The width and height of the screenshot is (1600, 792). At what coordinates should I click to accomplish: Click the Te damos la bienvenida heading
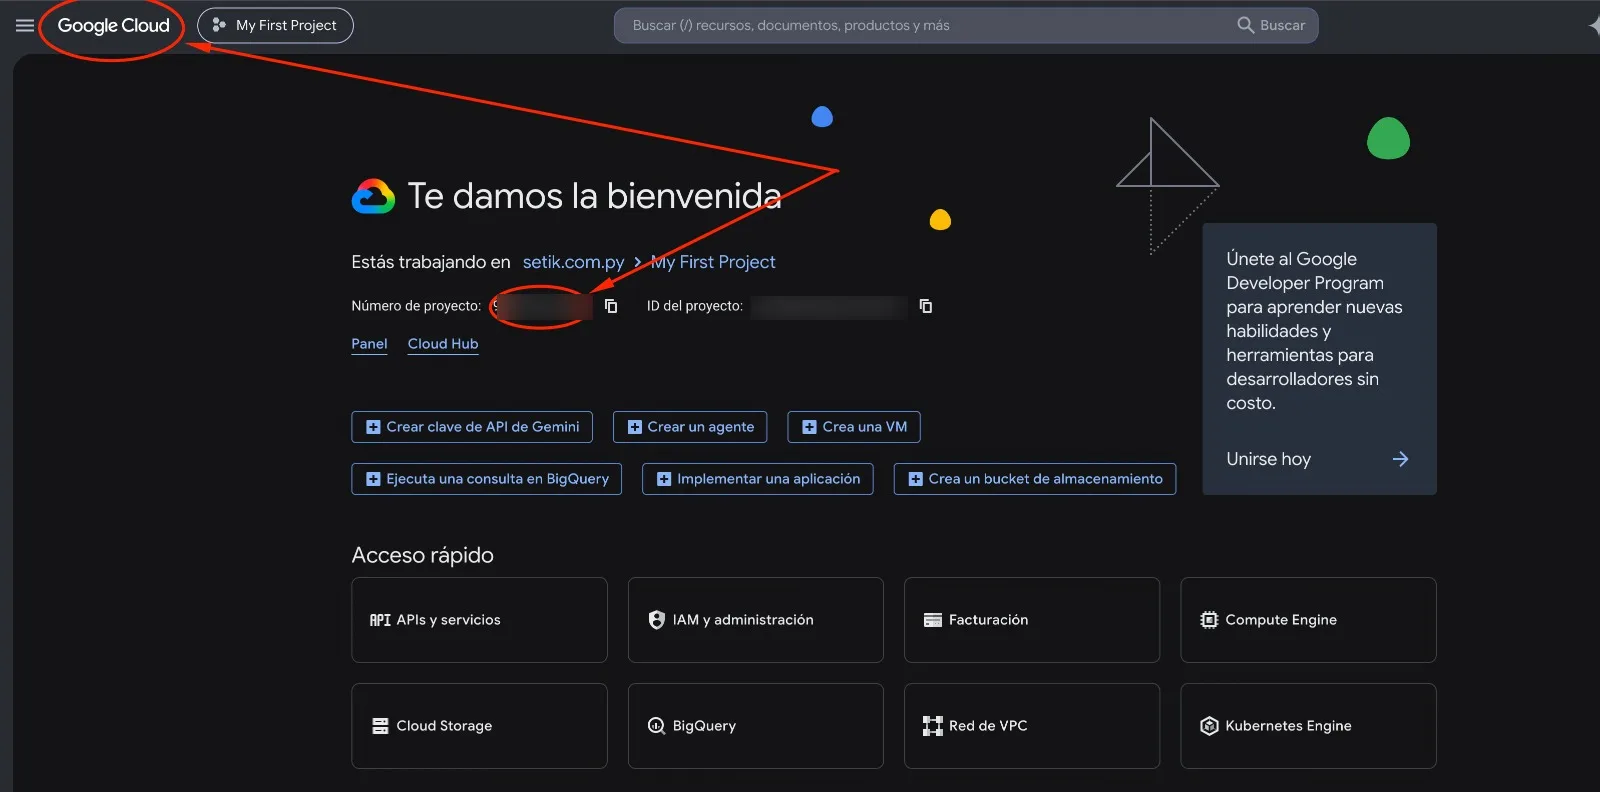[594, 196]
